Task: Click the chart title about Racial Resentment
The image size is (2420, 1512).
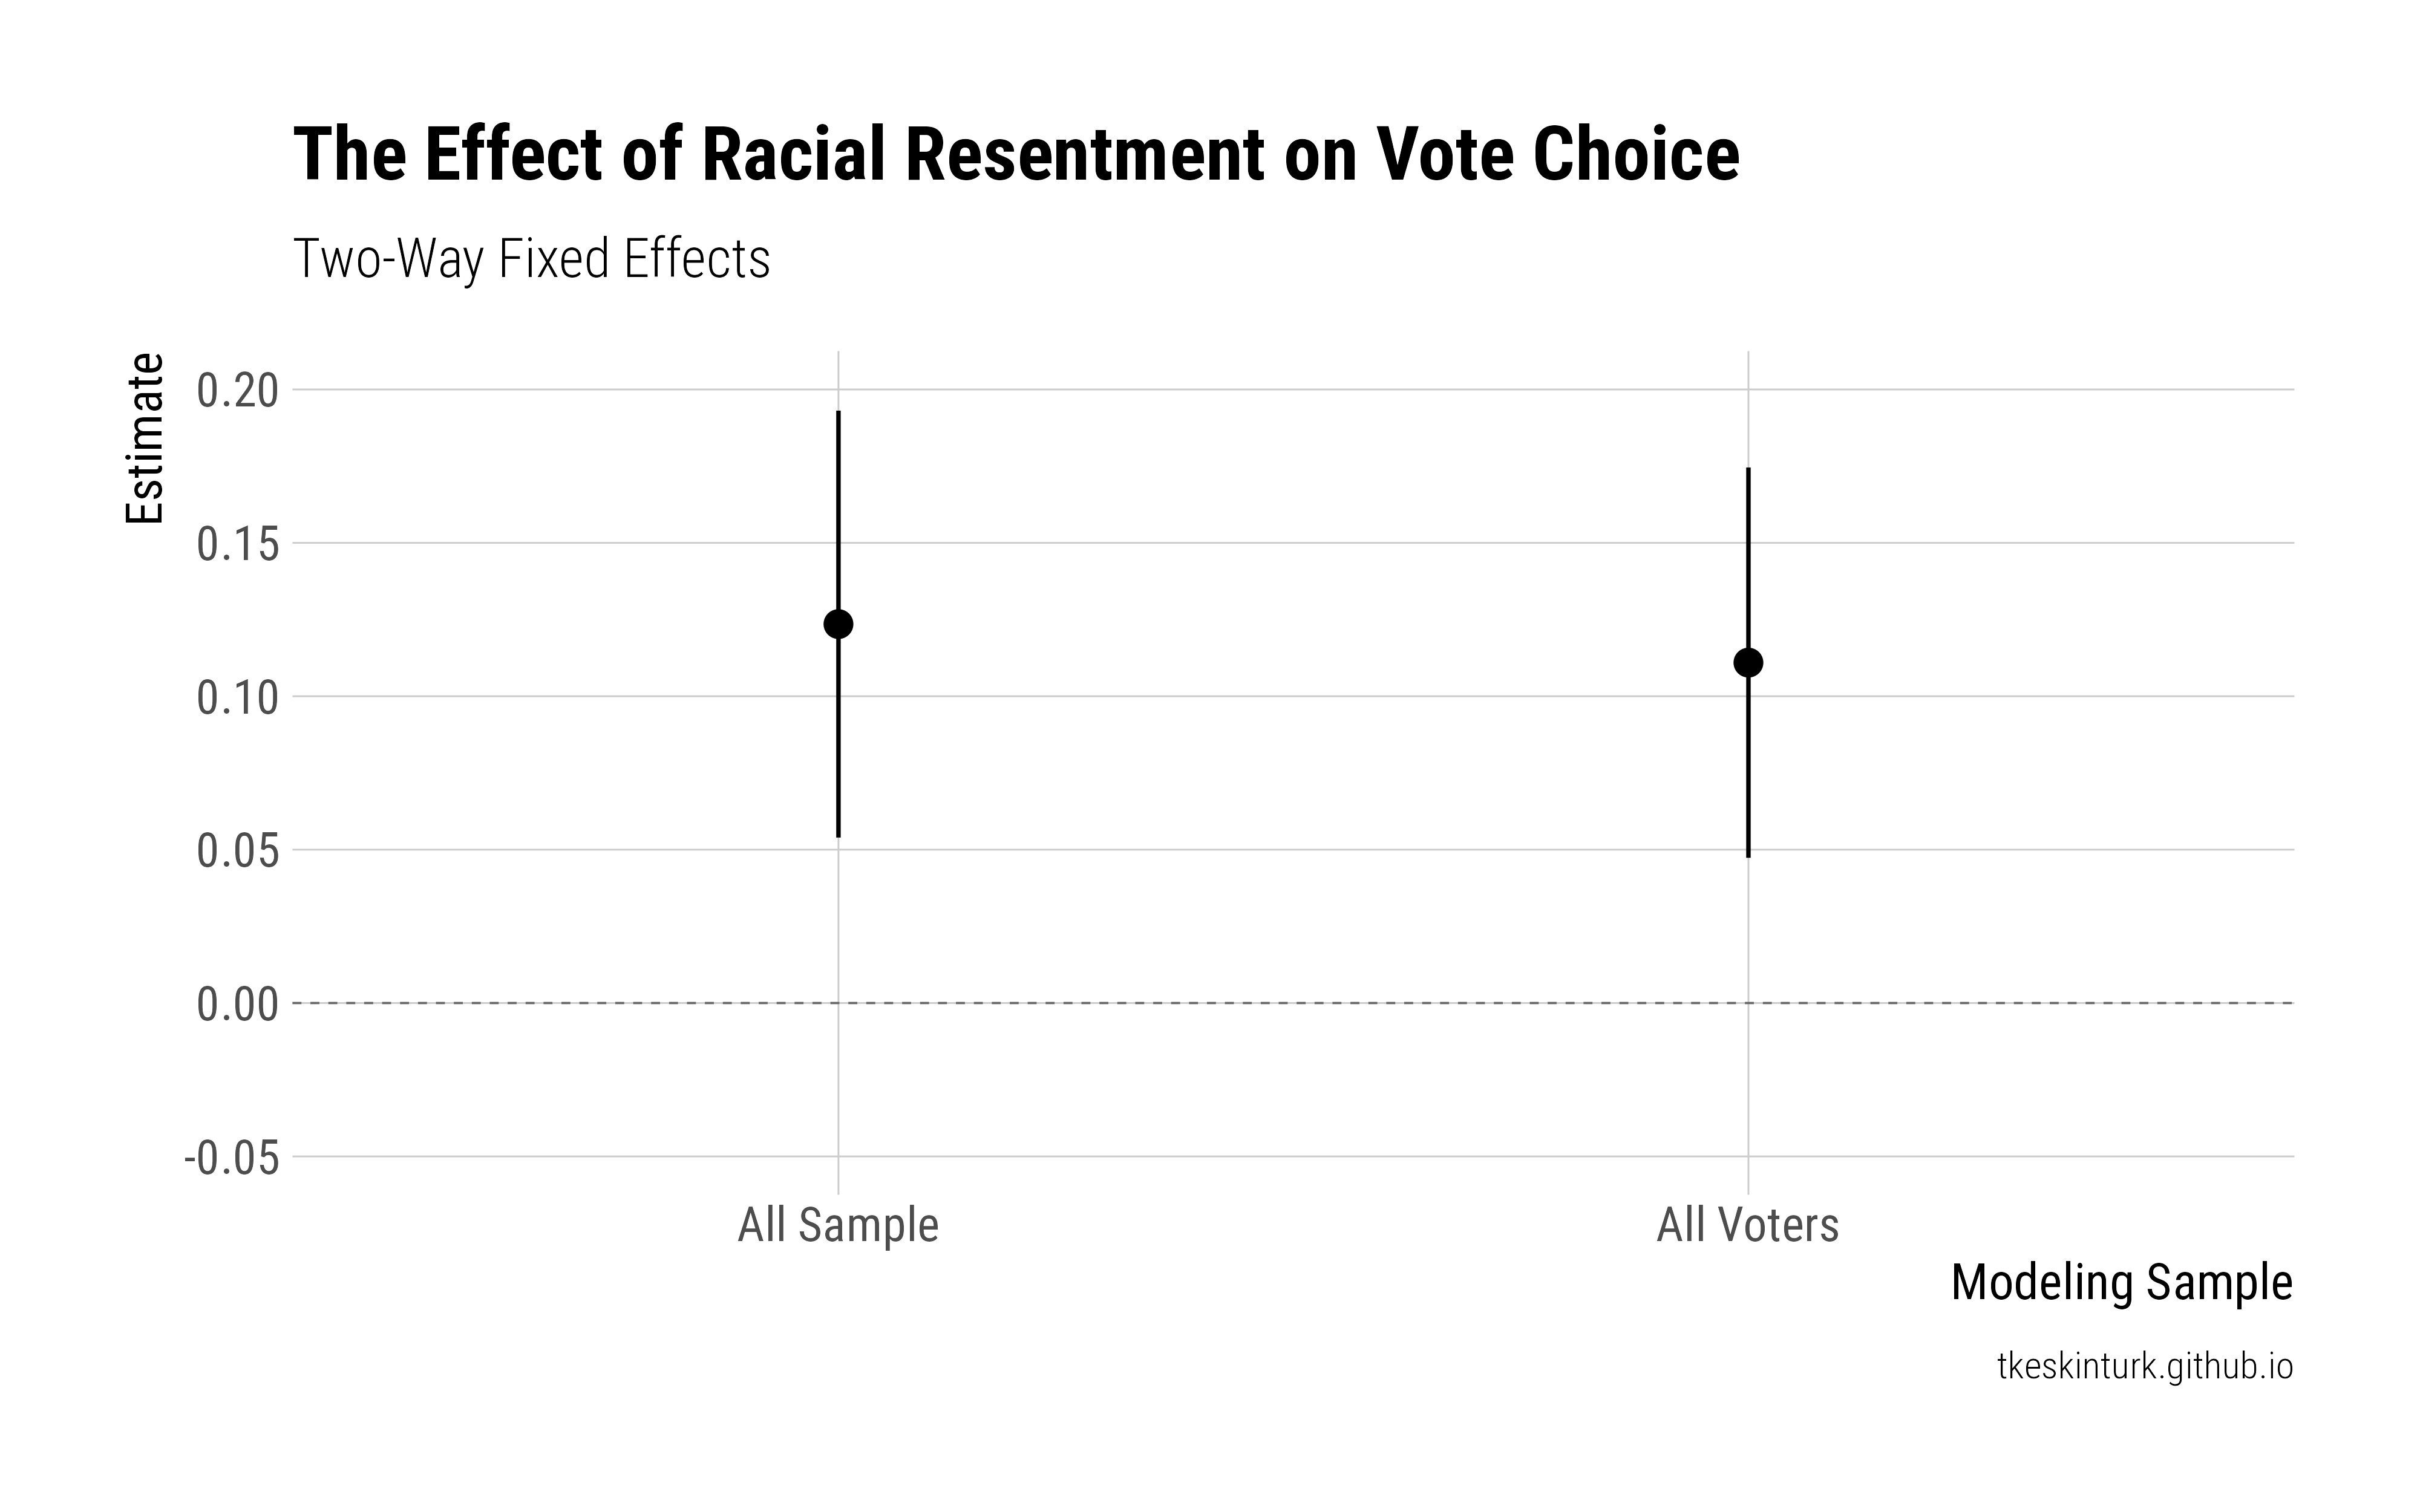Action: (1015, 155)
